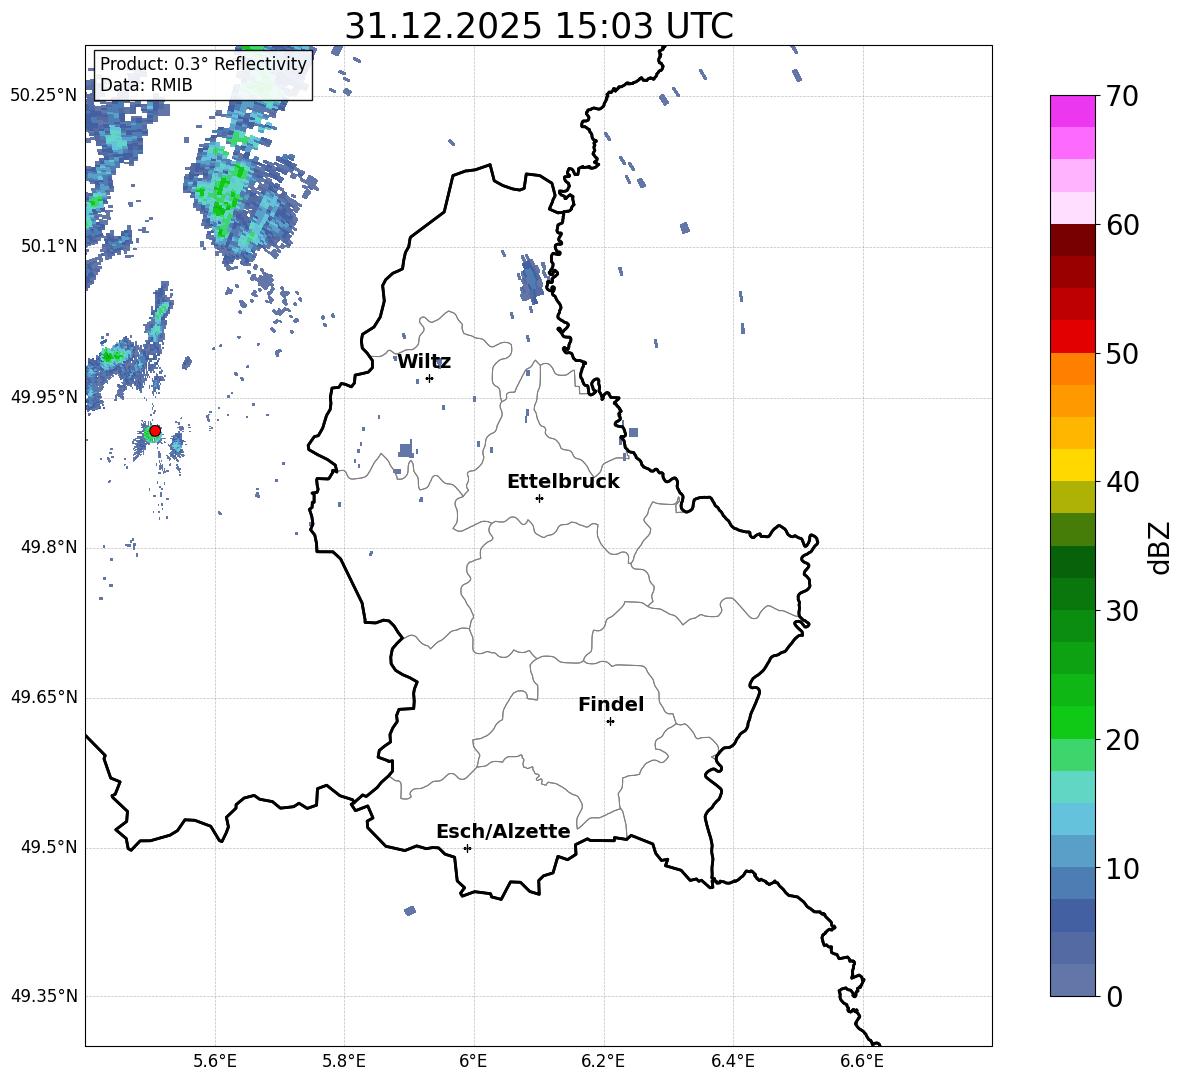Screen dimensions: 1184x1081
Task: Click the 49.35°N latitude label
Action: [x=44, y=996]
